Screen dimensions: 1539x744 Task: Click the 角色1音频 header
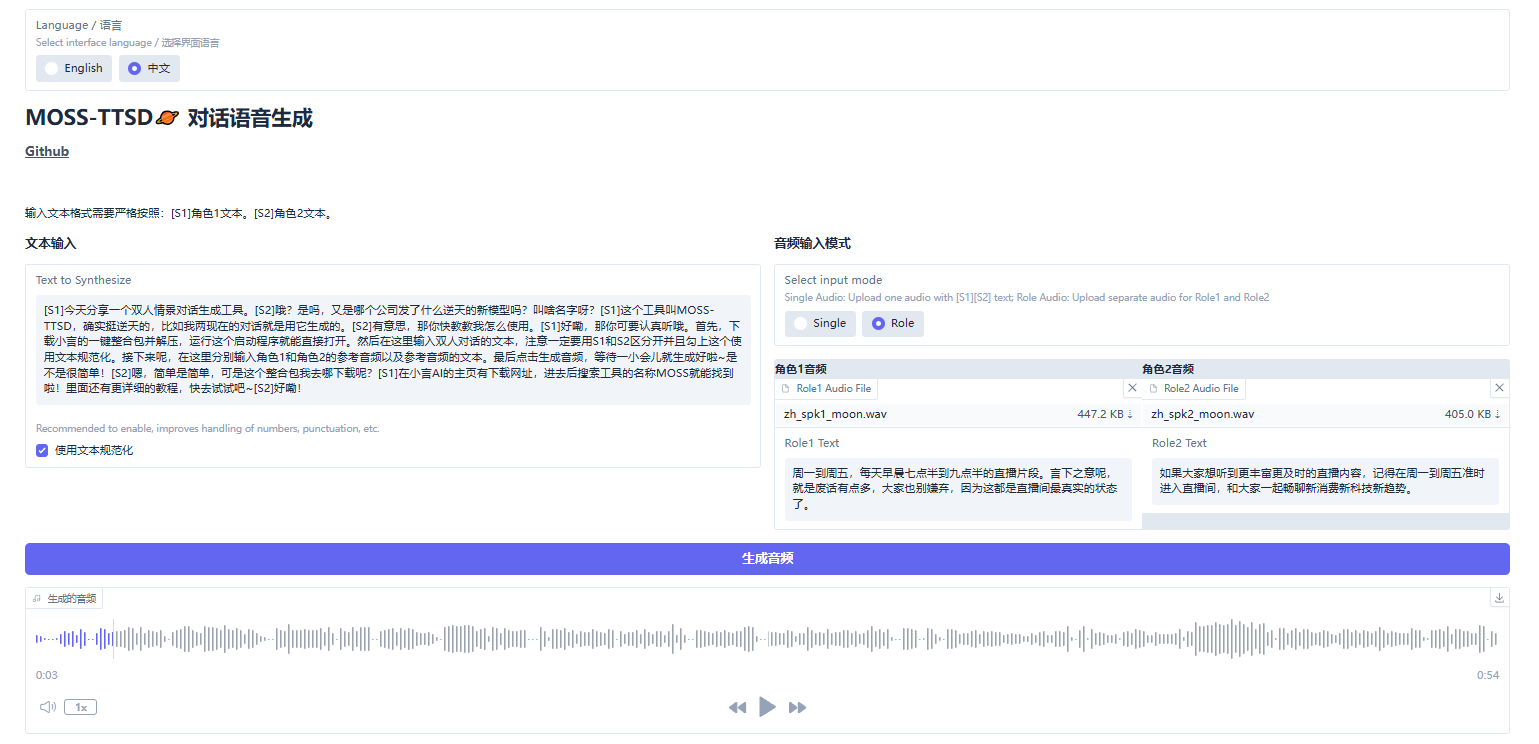click(x=801, y=369)
